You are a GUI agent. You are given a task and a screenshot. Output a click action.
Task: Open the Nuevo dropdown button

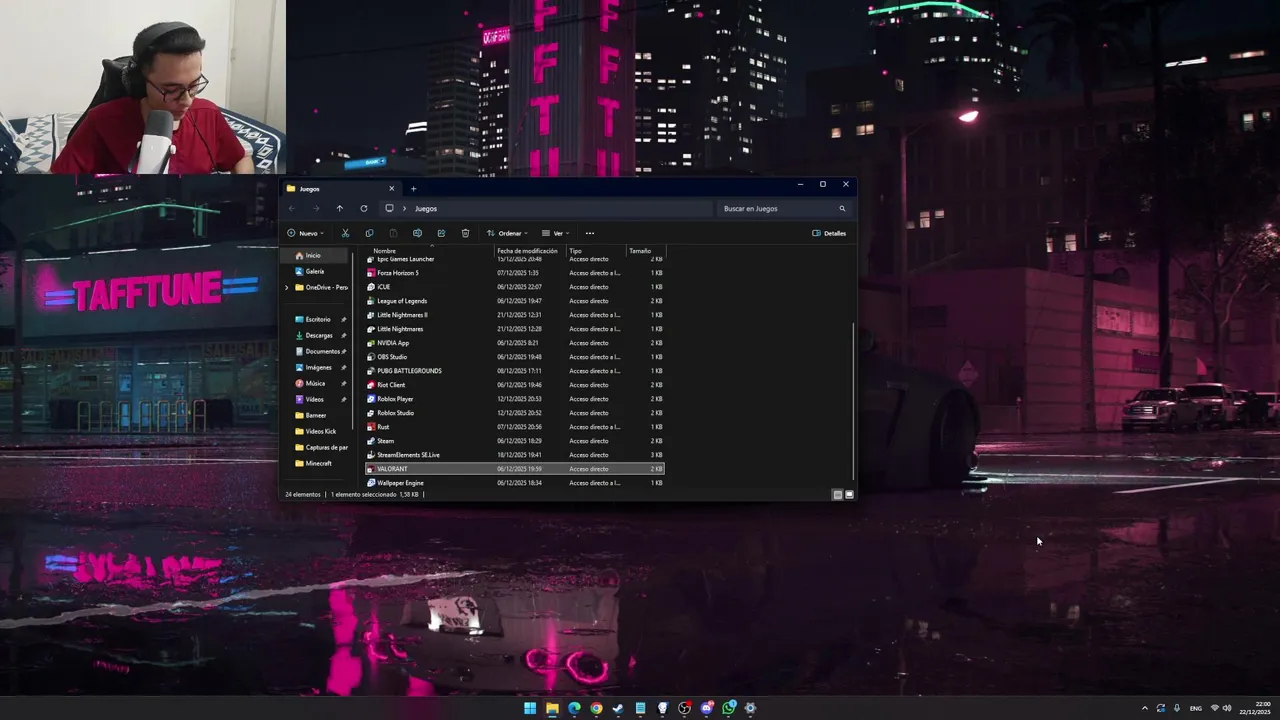pos(305,233)
